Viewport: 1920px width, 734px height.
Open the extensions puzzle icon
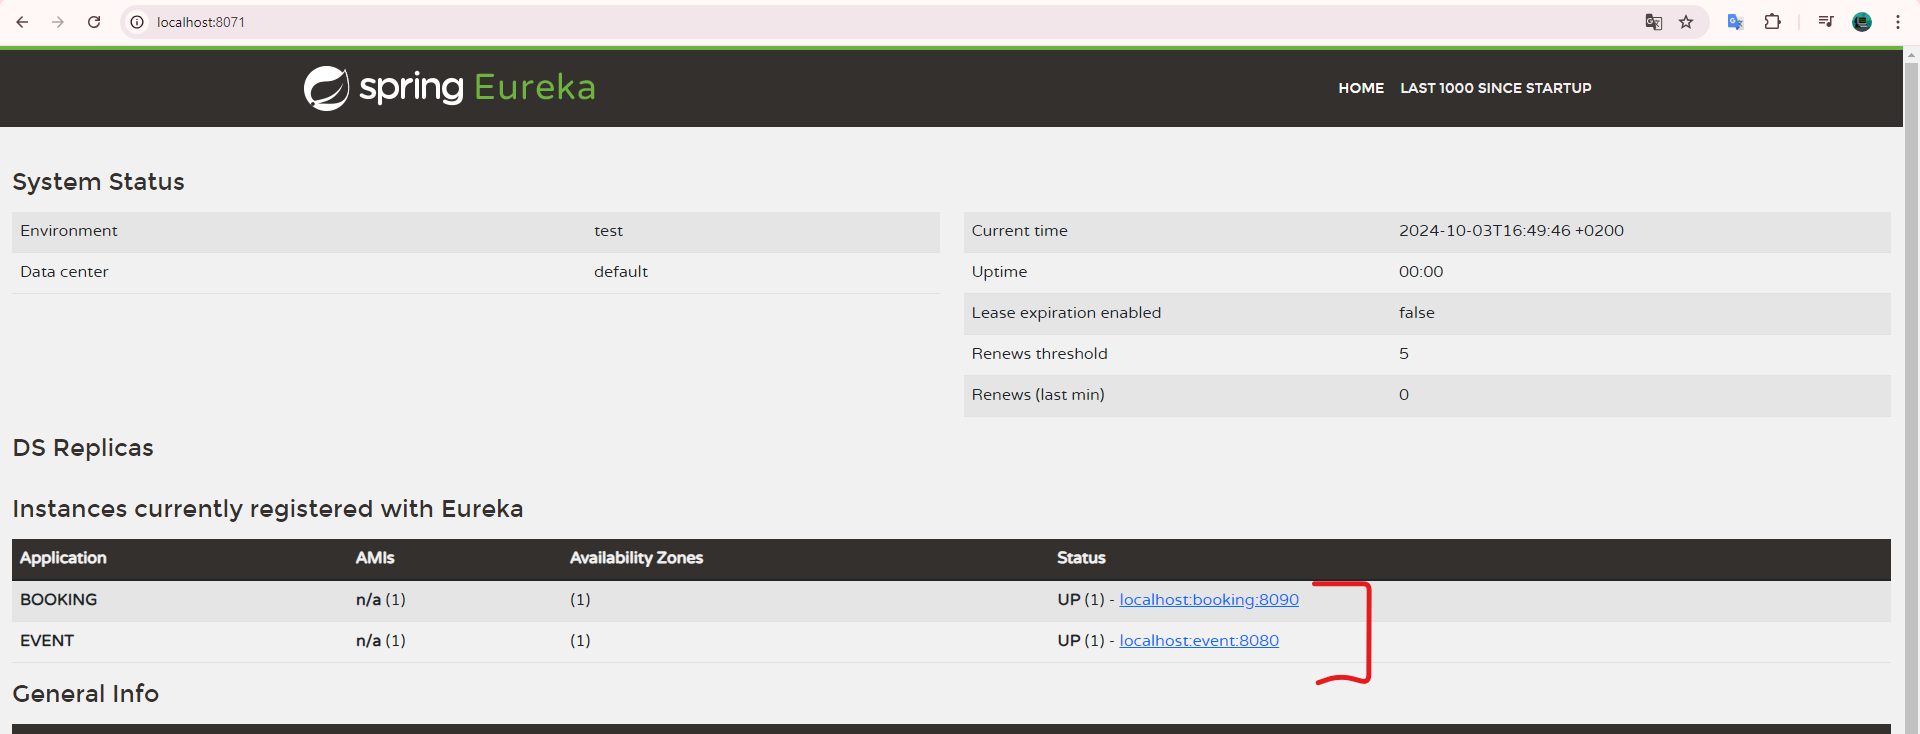pyautogui.click(x=1772, y=22)
